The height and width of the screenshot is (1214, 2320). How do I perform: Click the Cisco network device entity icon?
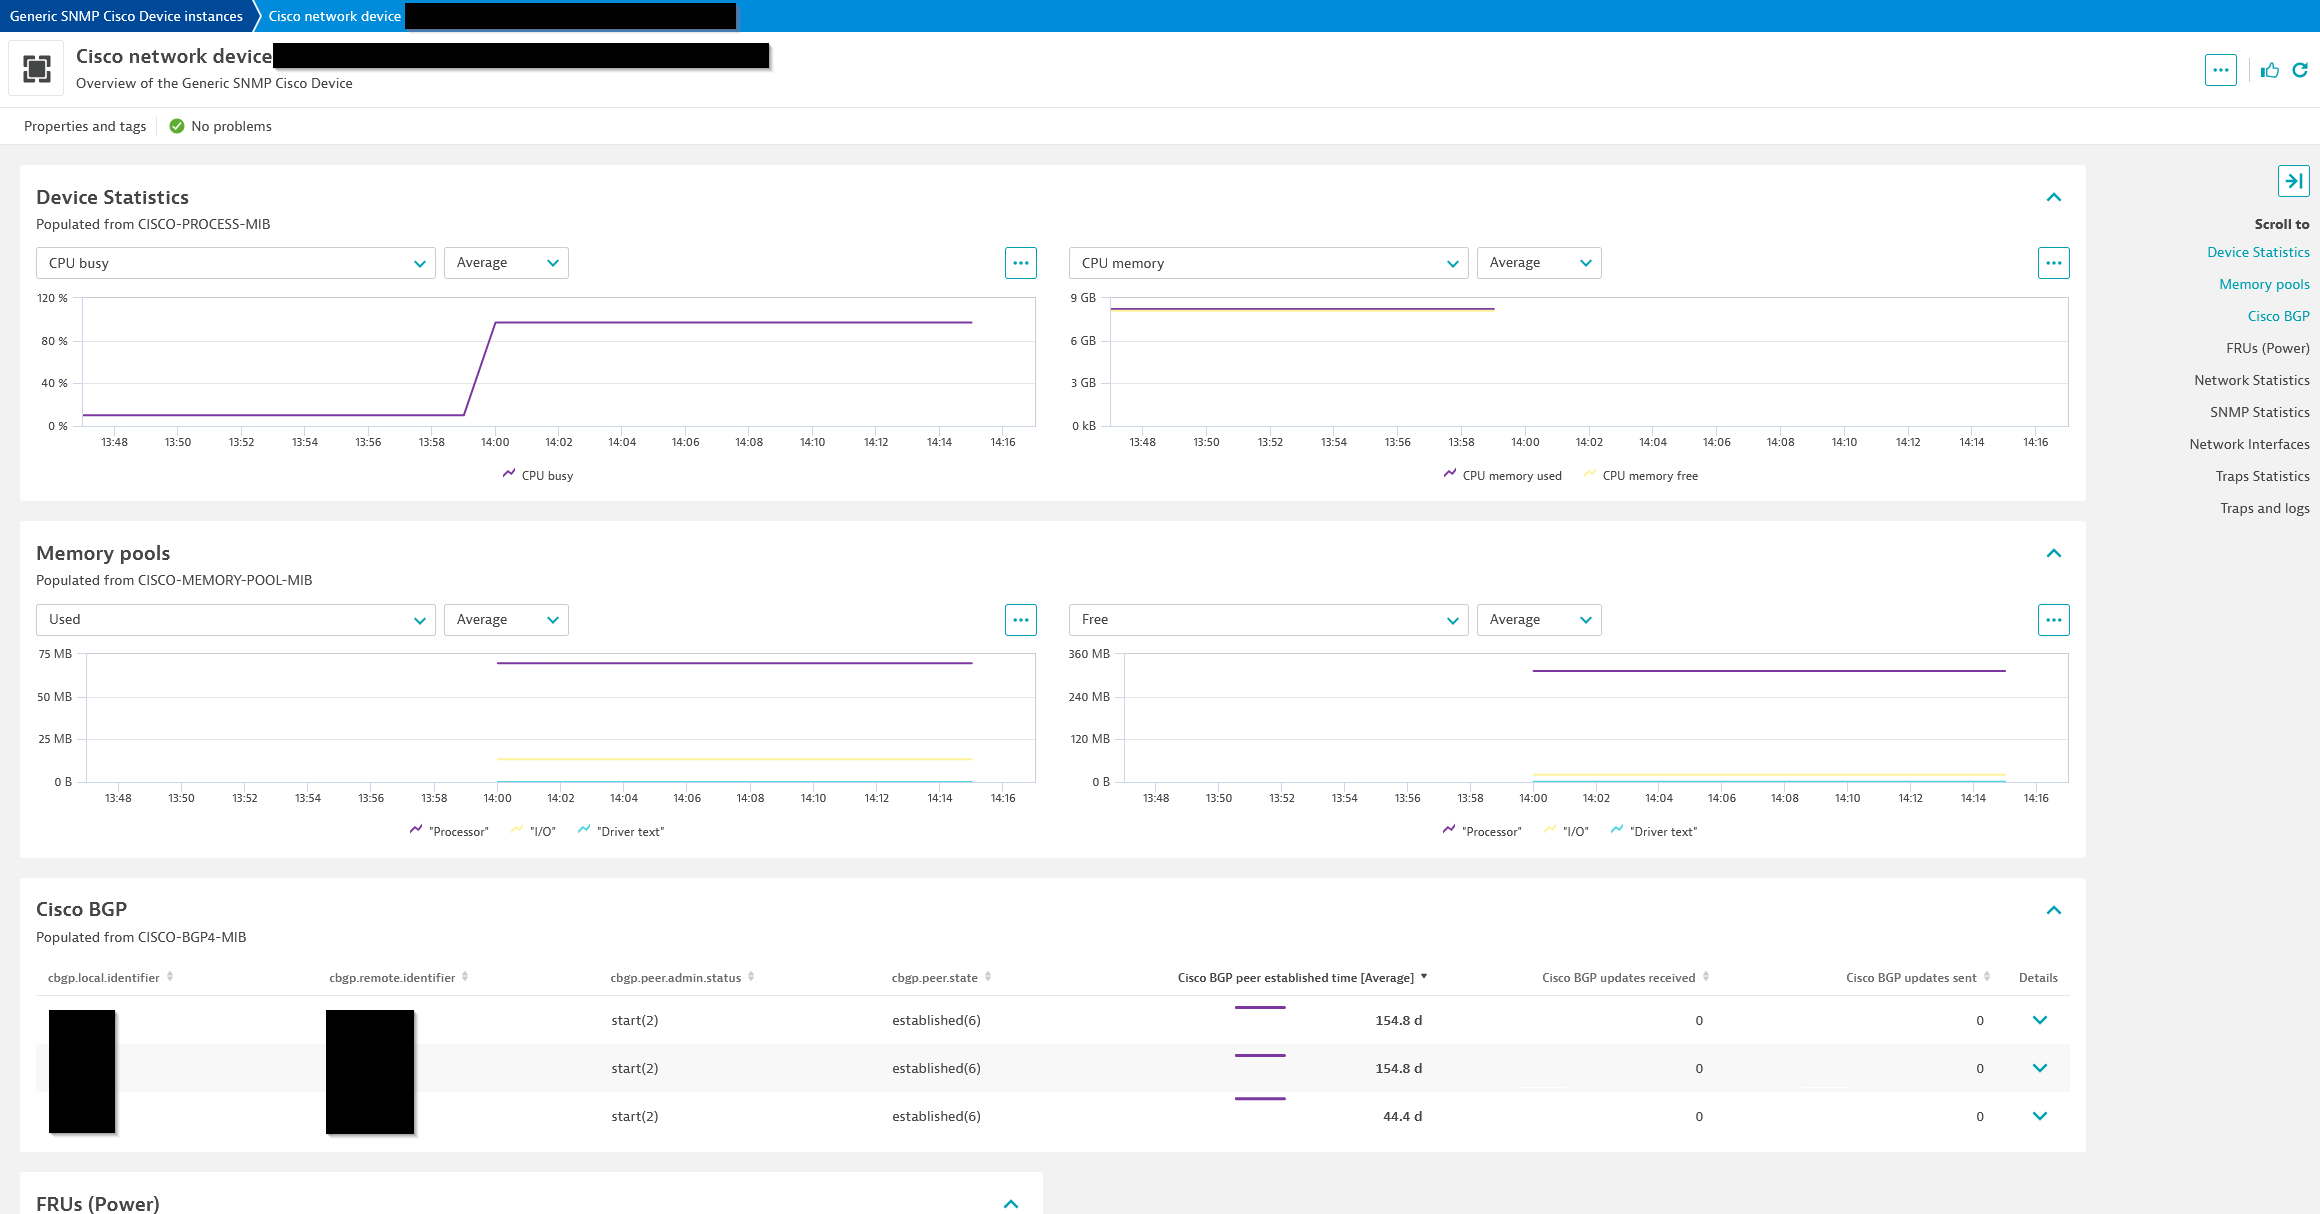pyautogui.click(x=37, y=69)
